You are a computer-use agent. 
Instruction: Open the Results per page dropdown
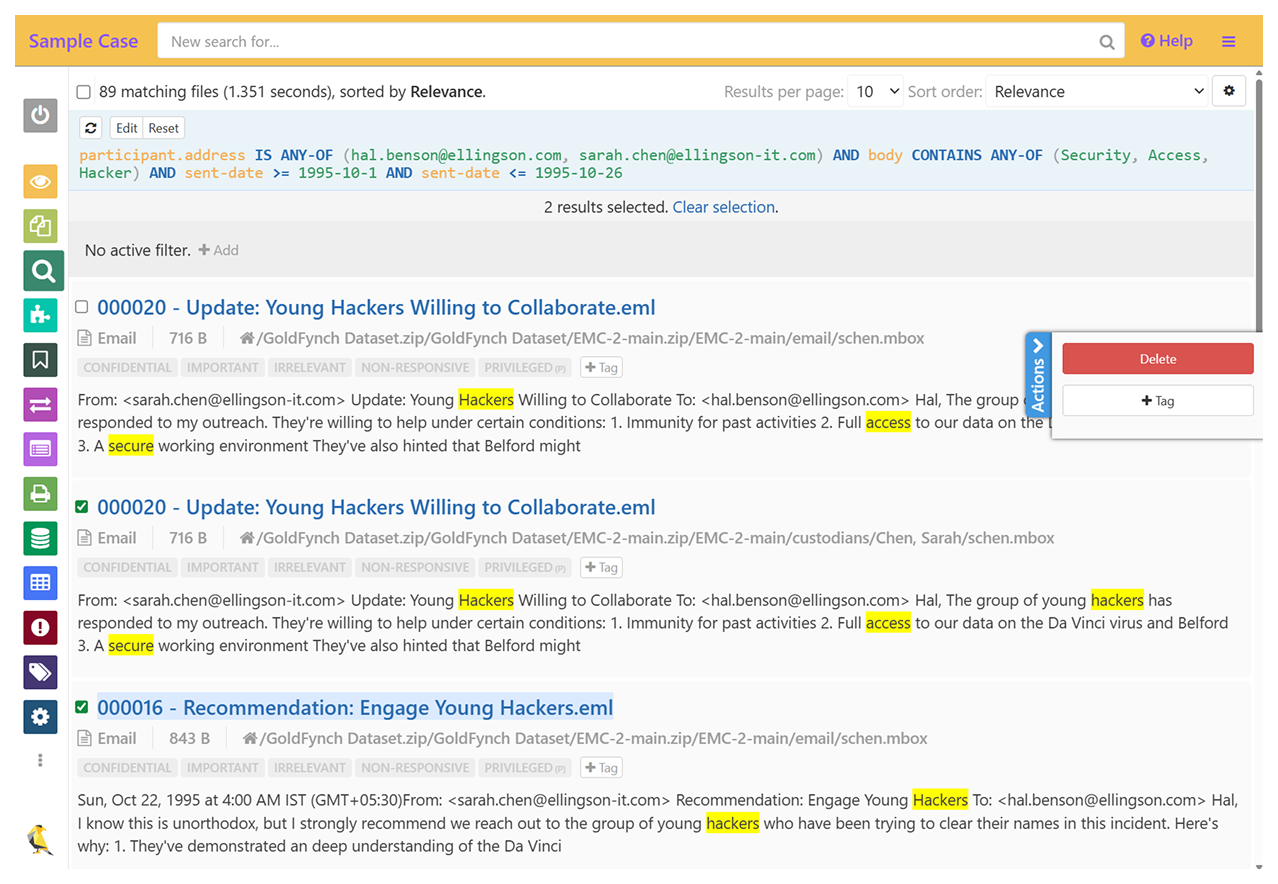[874, 92]
